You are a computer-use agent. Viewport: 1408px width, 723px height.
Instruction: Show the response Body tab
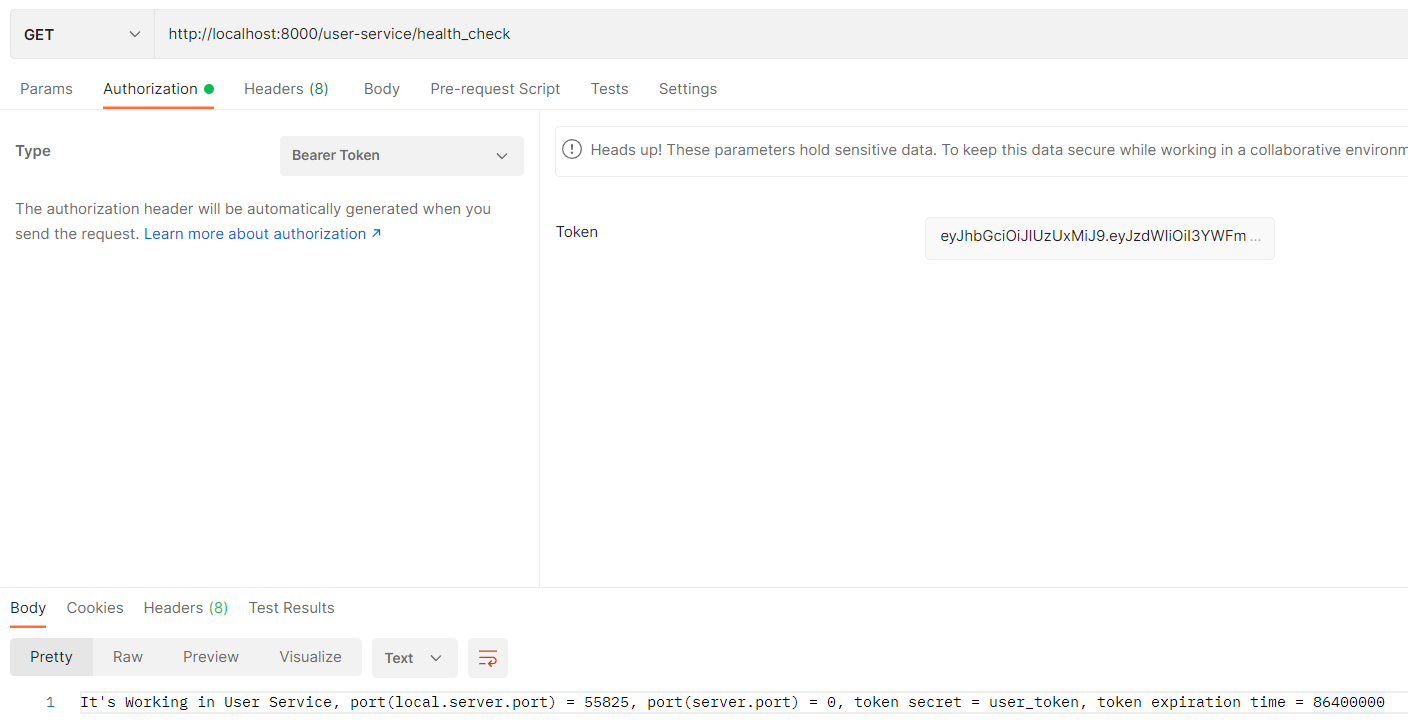click(x=28, y=608)
